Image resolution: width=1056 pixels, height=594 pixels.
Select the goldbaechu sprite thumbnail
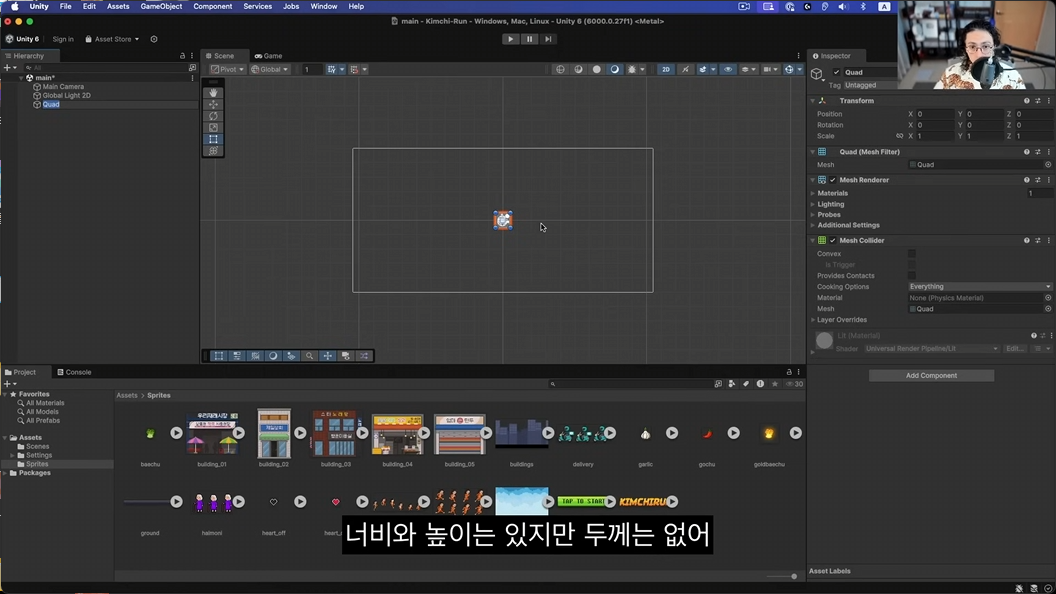coord(768,434)
